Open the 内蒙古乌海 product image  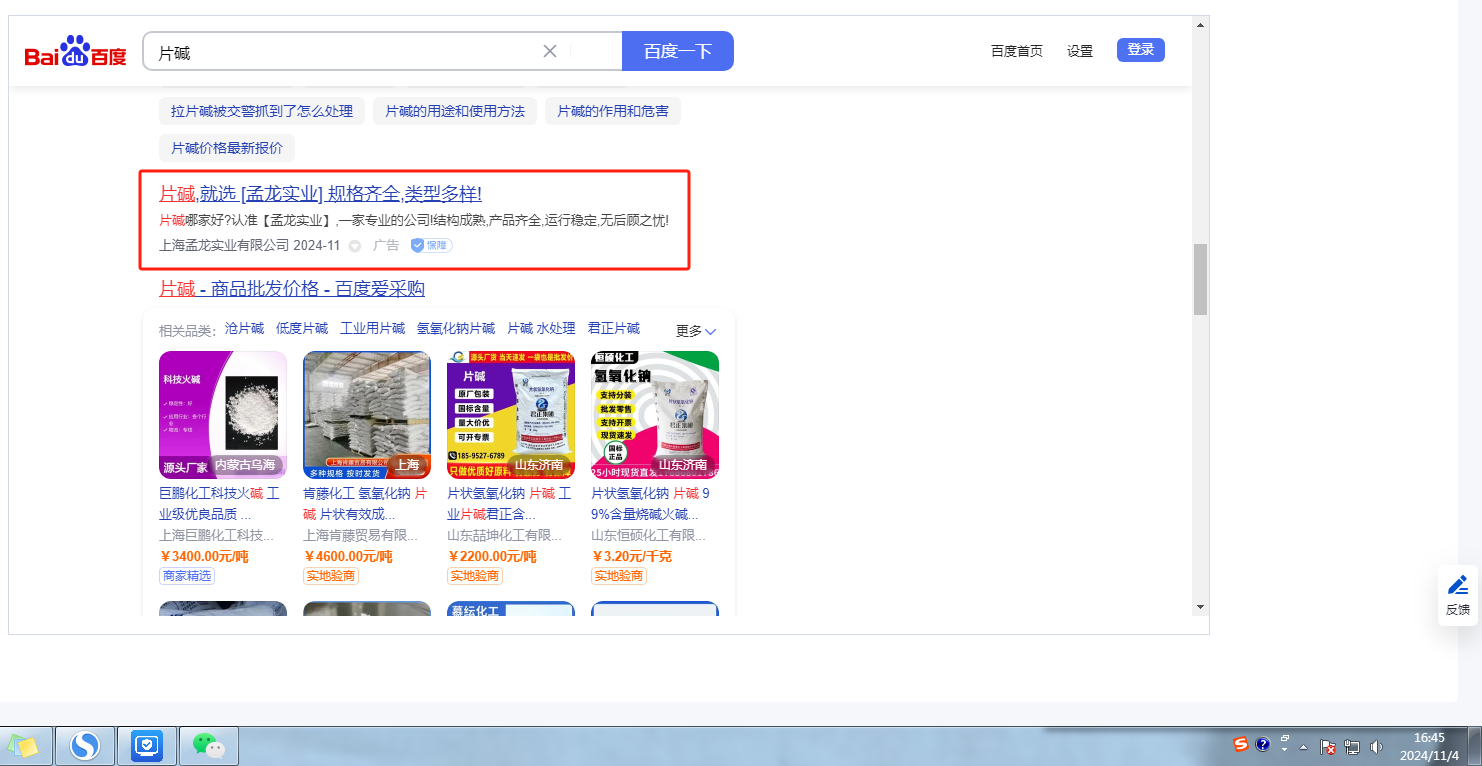pyautogui.click(x=223, y=415)
